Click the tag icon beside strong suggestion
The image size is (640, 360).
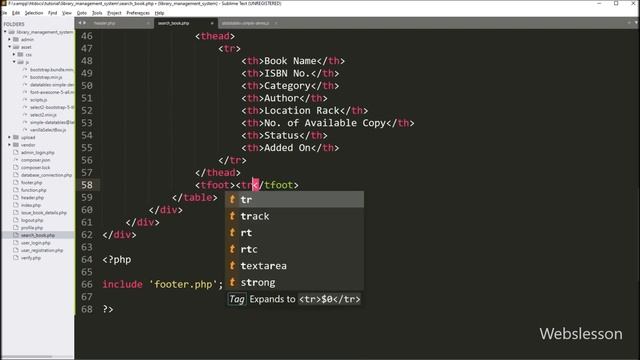coord(232,282)
